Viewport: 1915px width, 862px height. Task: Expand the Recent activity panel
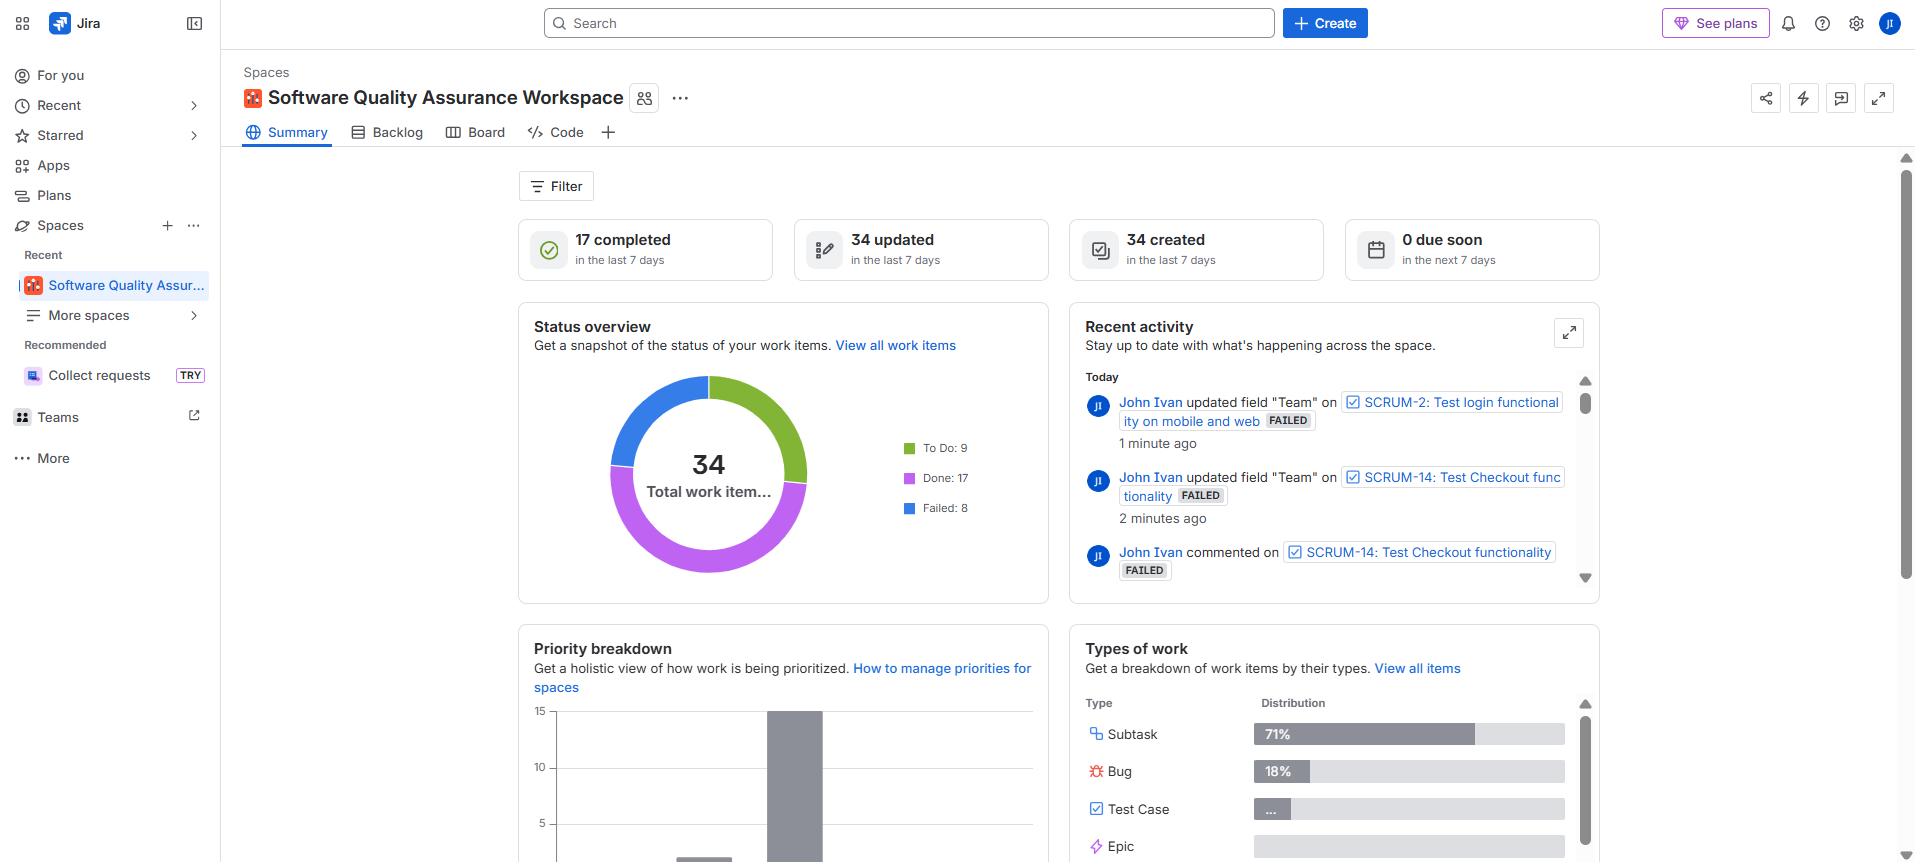tap(1569, 333)
